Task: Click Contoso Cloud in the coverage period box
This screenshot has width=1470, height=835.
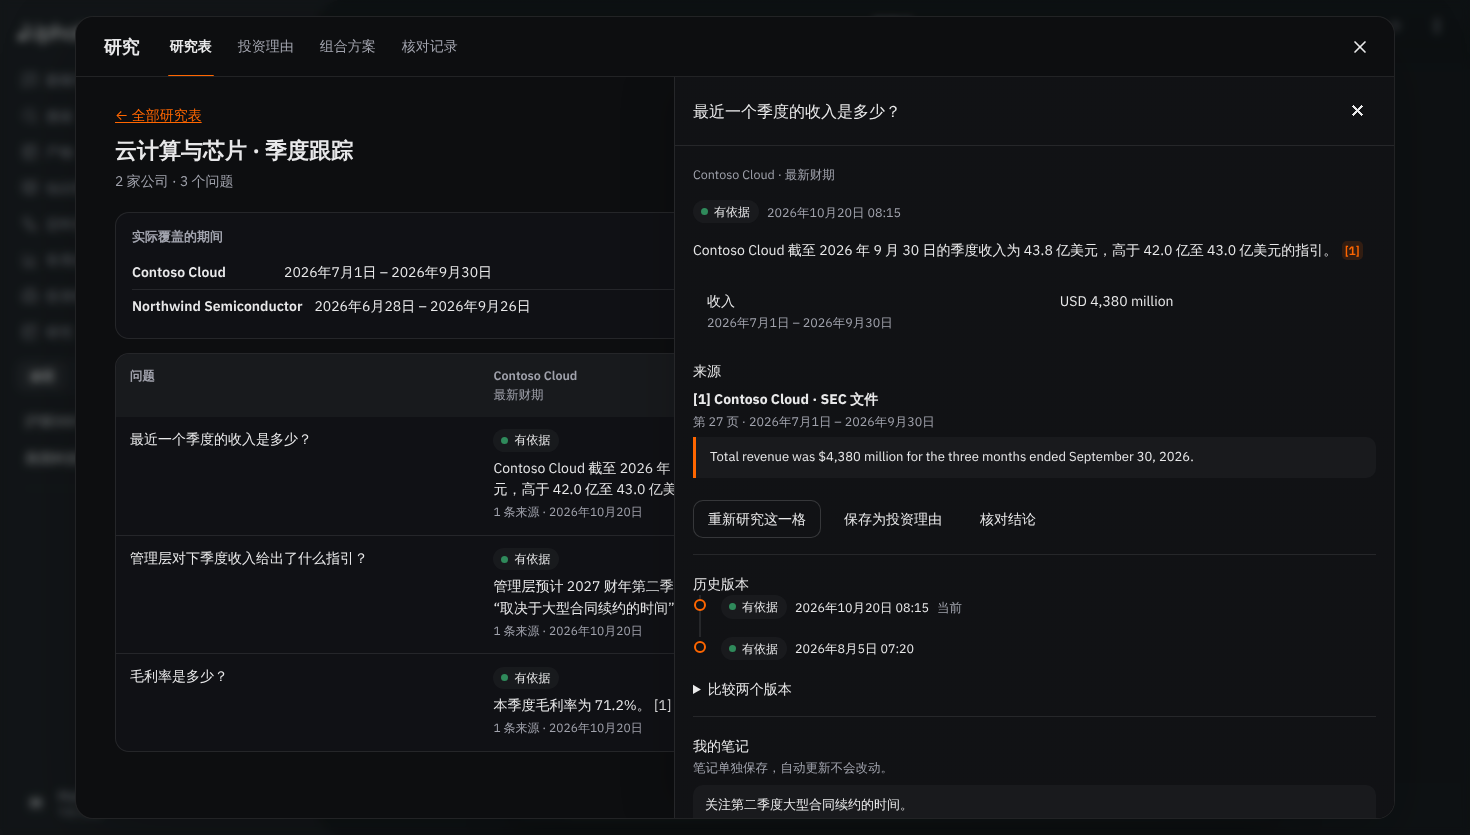Action: (179, 272)
